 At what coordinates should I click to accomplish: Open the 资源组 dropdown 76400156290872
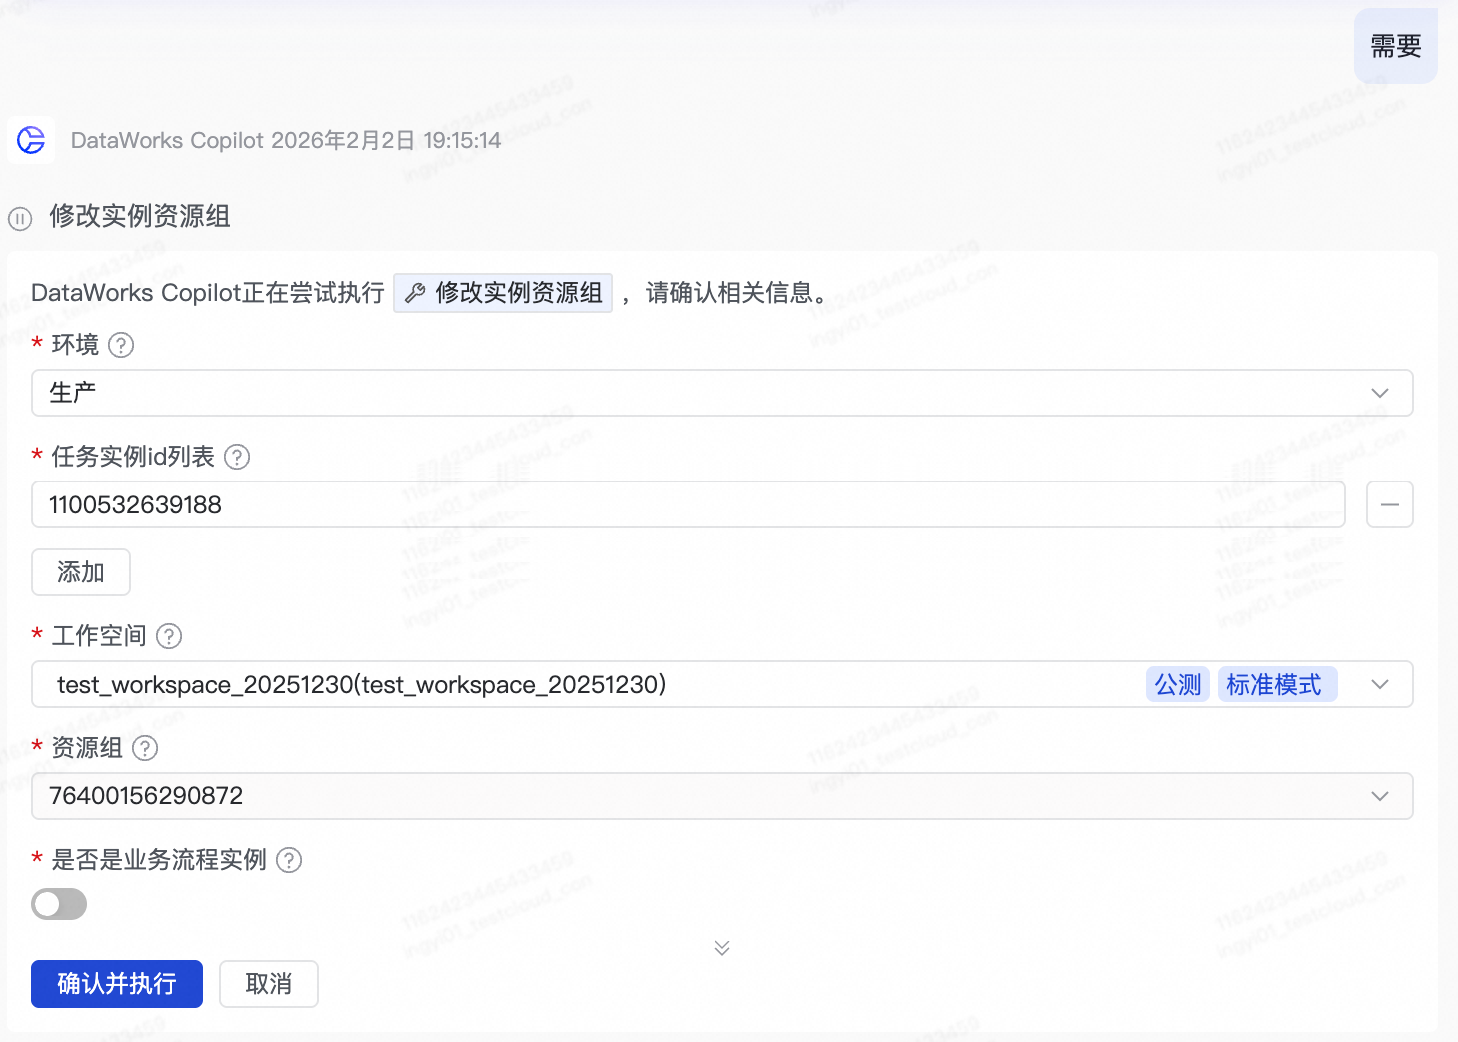coord(722,796)
